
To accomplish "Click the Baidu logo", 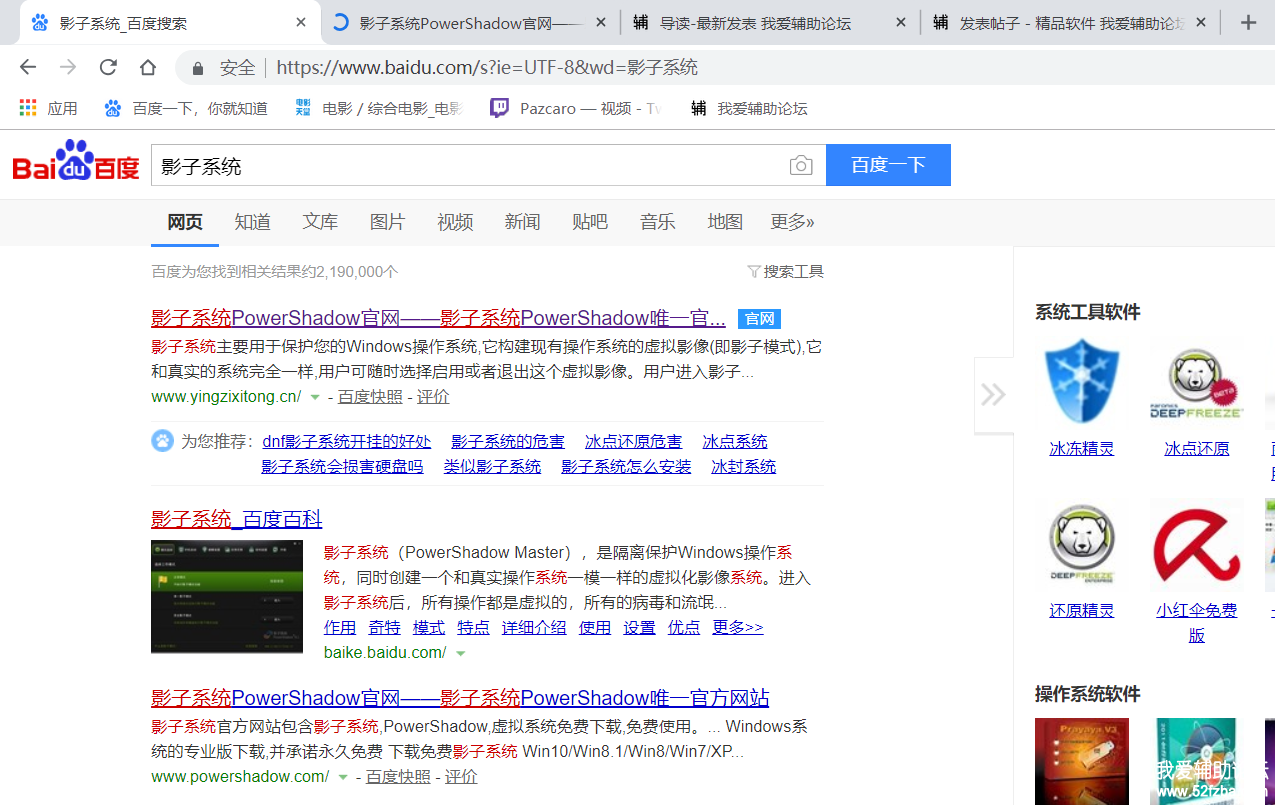I will [76, 162].
